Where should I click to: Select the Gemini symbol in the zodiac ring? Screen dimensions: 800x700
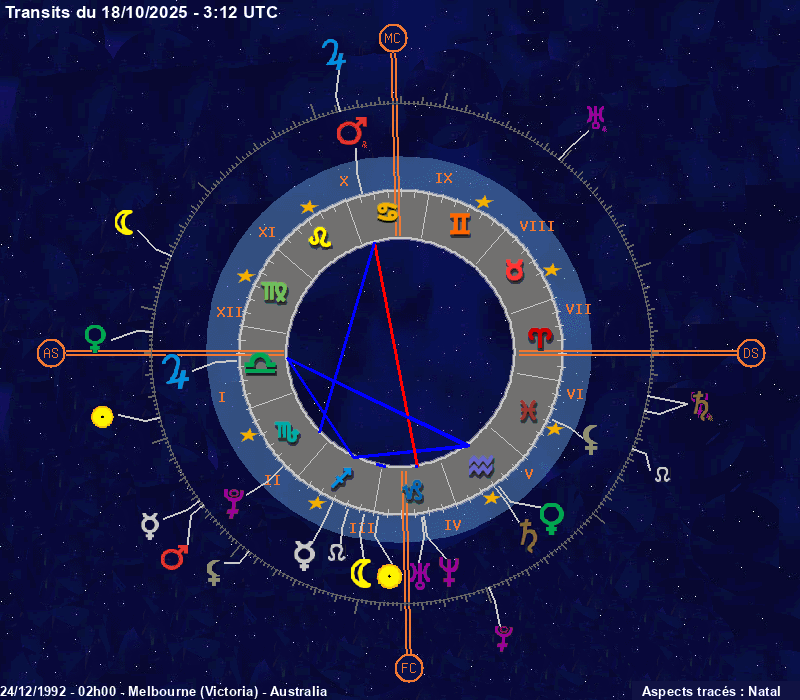pyautogui.click(x=459, y=224)
